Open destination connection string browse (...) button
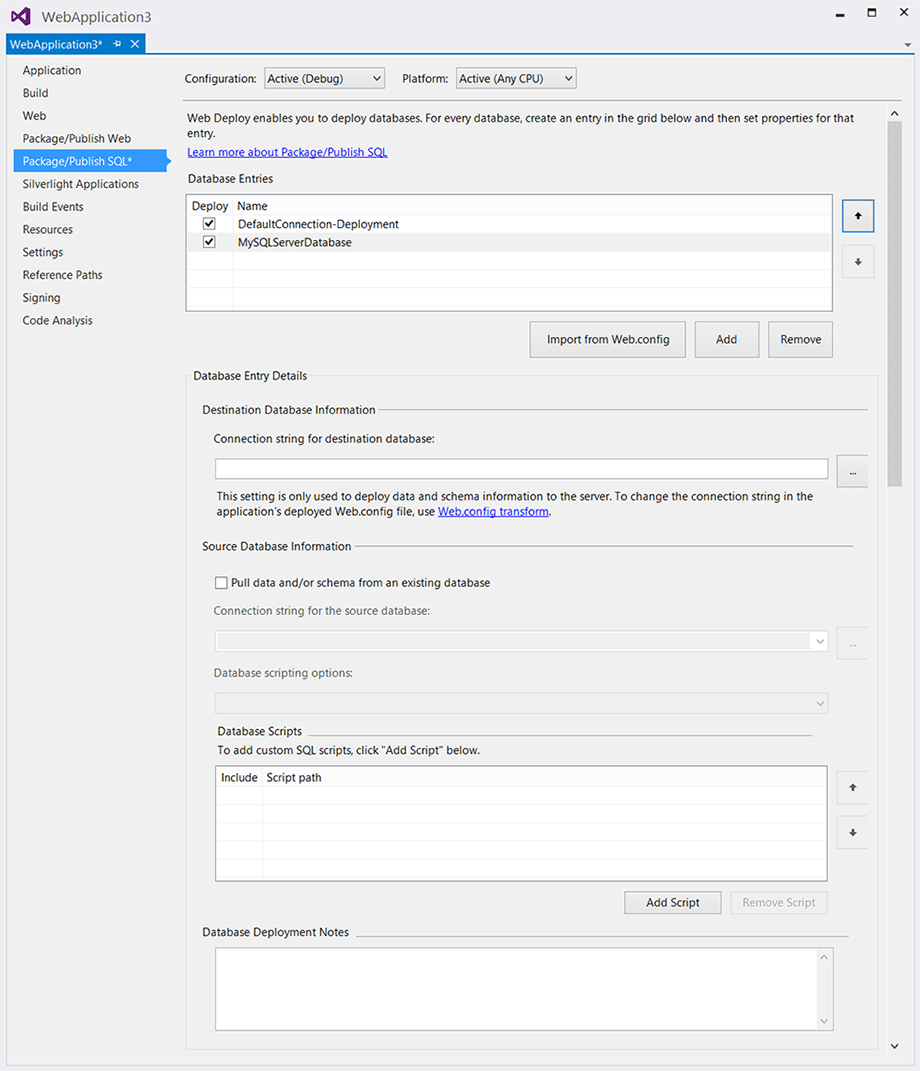 point(852,472)
